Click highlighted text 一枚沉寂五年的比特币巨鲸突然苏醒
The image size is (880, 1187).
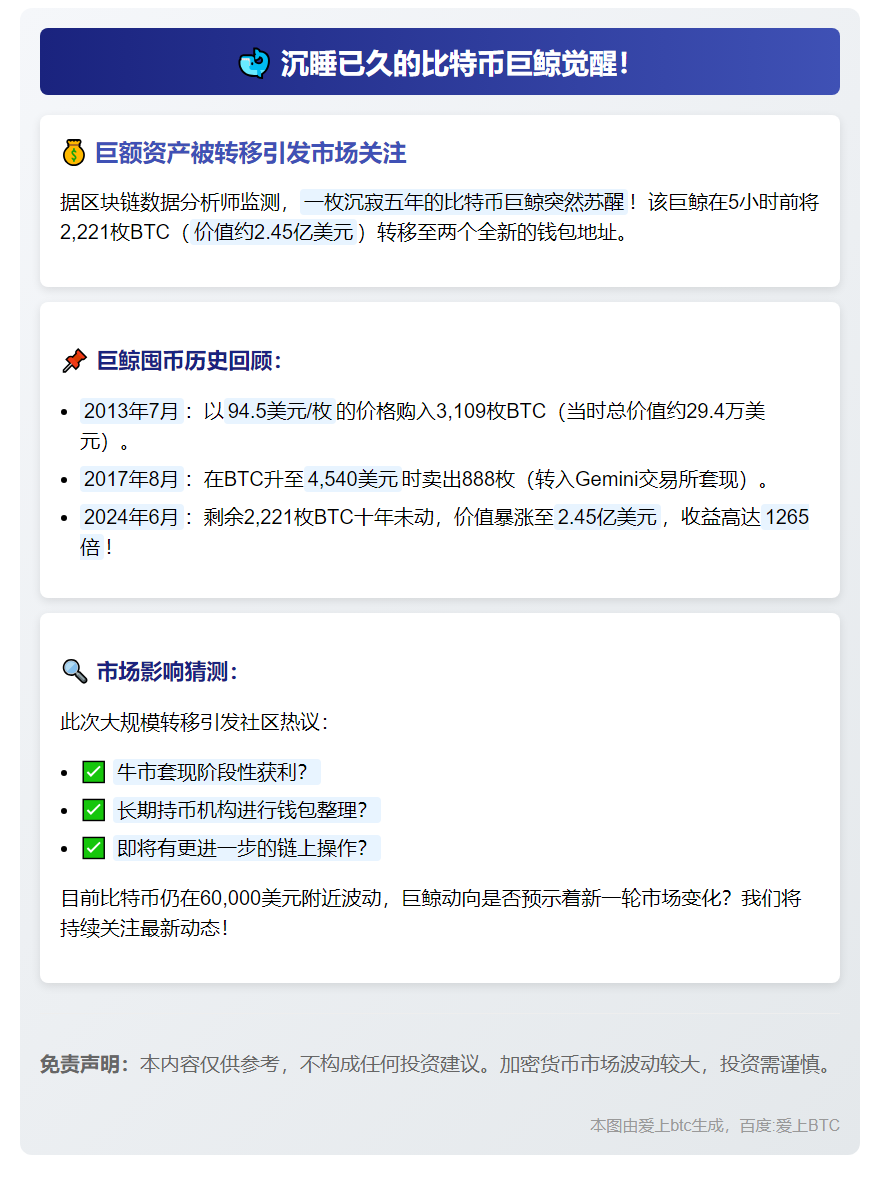(x=464, y=202)
